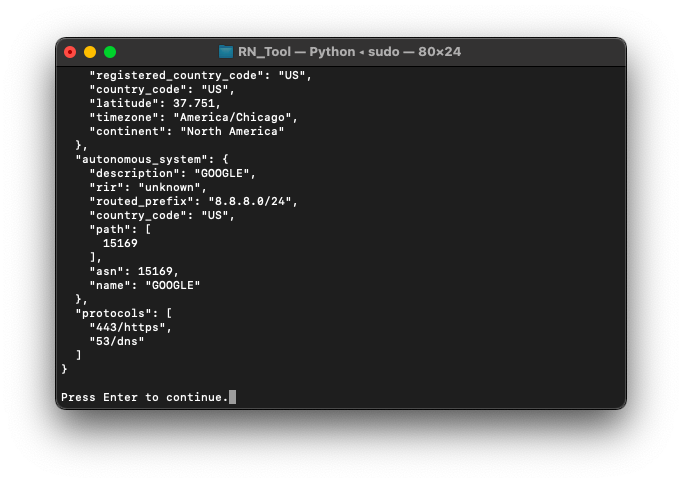Image resolution: width=682 pixels, height=483 pixels.
Task: Click the "rir": "unknown" line
Action: pos(148,188)
